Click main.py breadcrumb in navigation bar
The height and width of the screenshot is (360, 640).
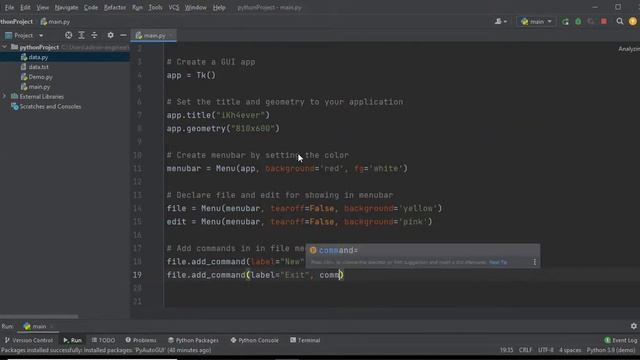(56, 22)
